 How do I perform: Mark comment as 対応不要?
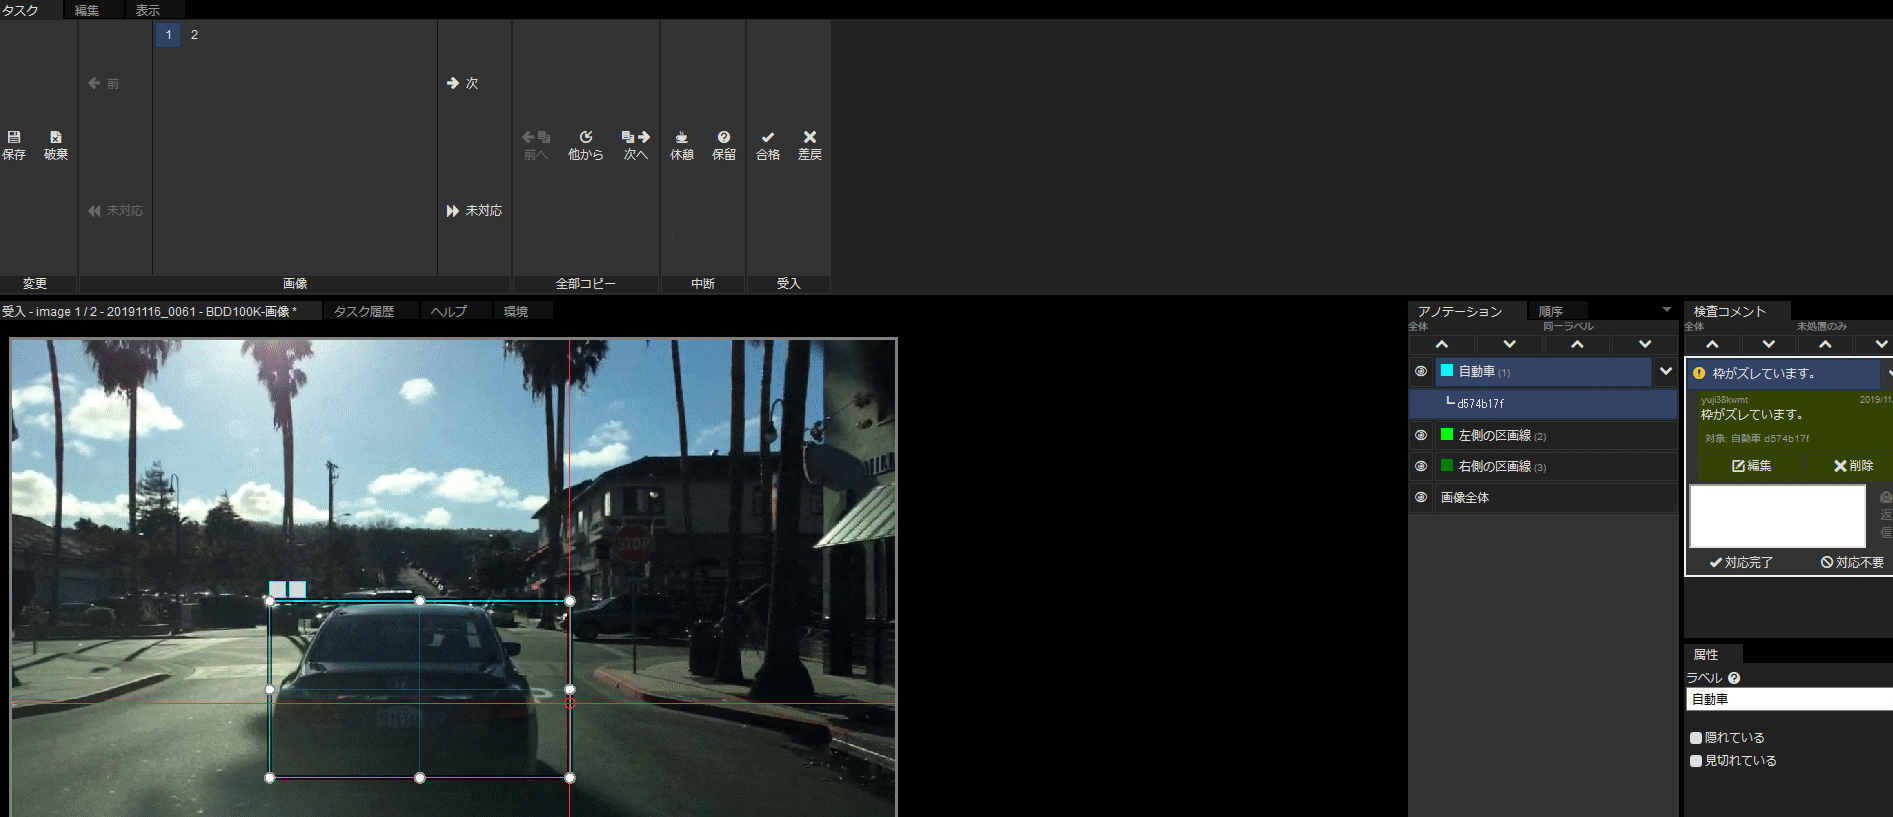click(1852, 563)
